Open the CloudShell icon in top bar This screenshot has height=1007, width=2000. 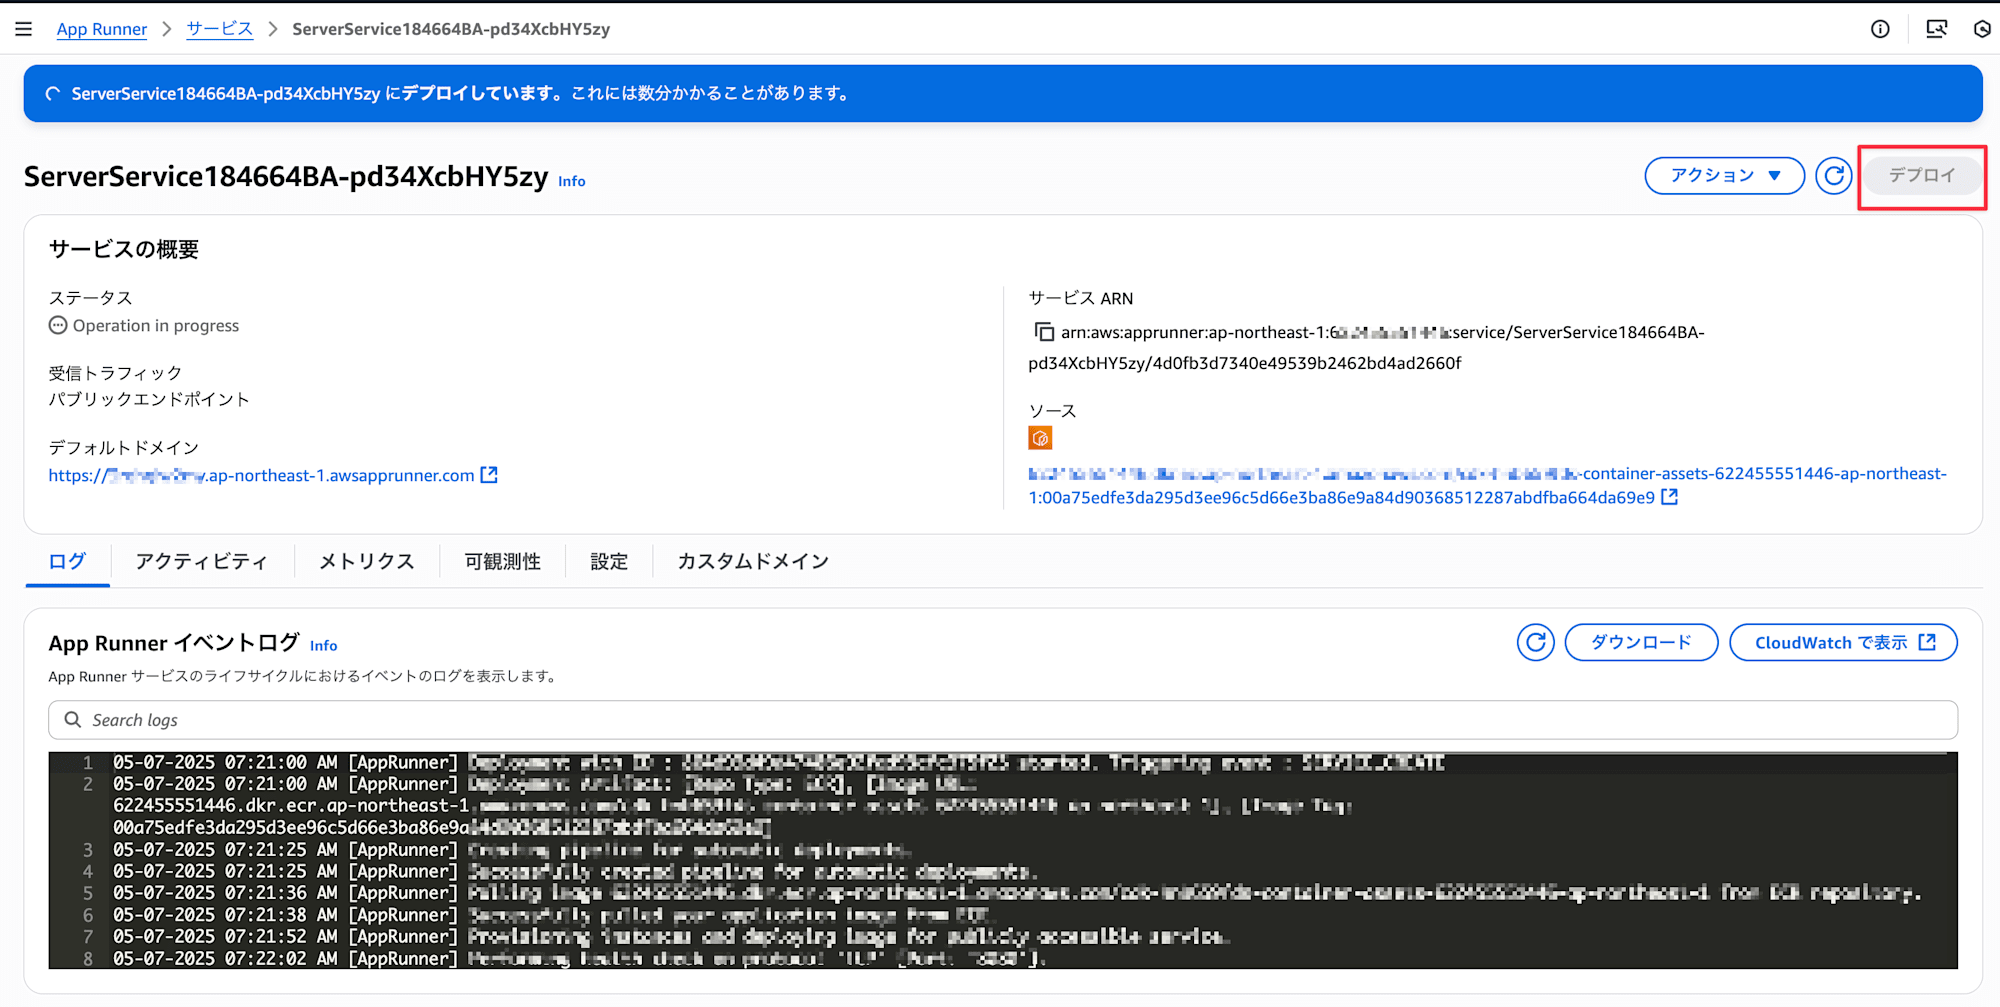click(1936, 29)
